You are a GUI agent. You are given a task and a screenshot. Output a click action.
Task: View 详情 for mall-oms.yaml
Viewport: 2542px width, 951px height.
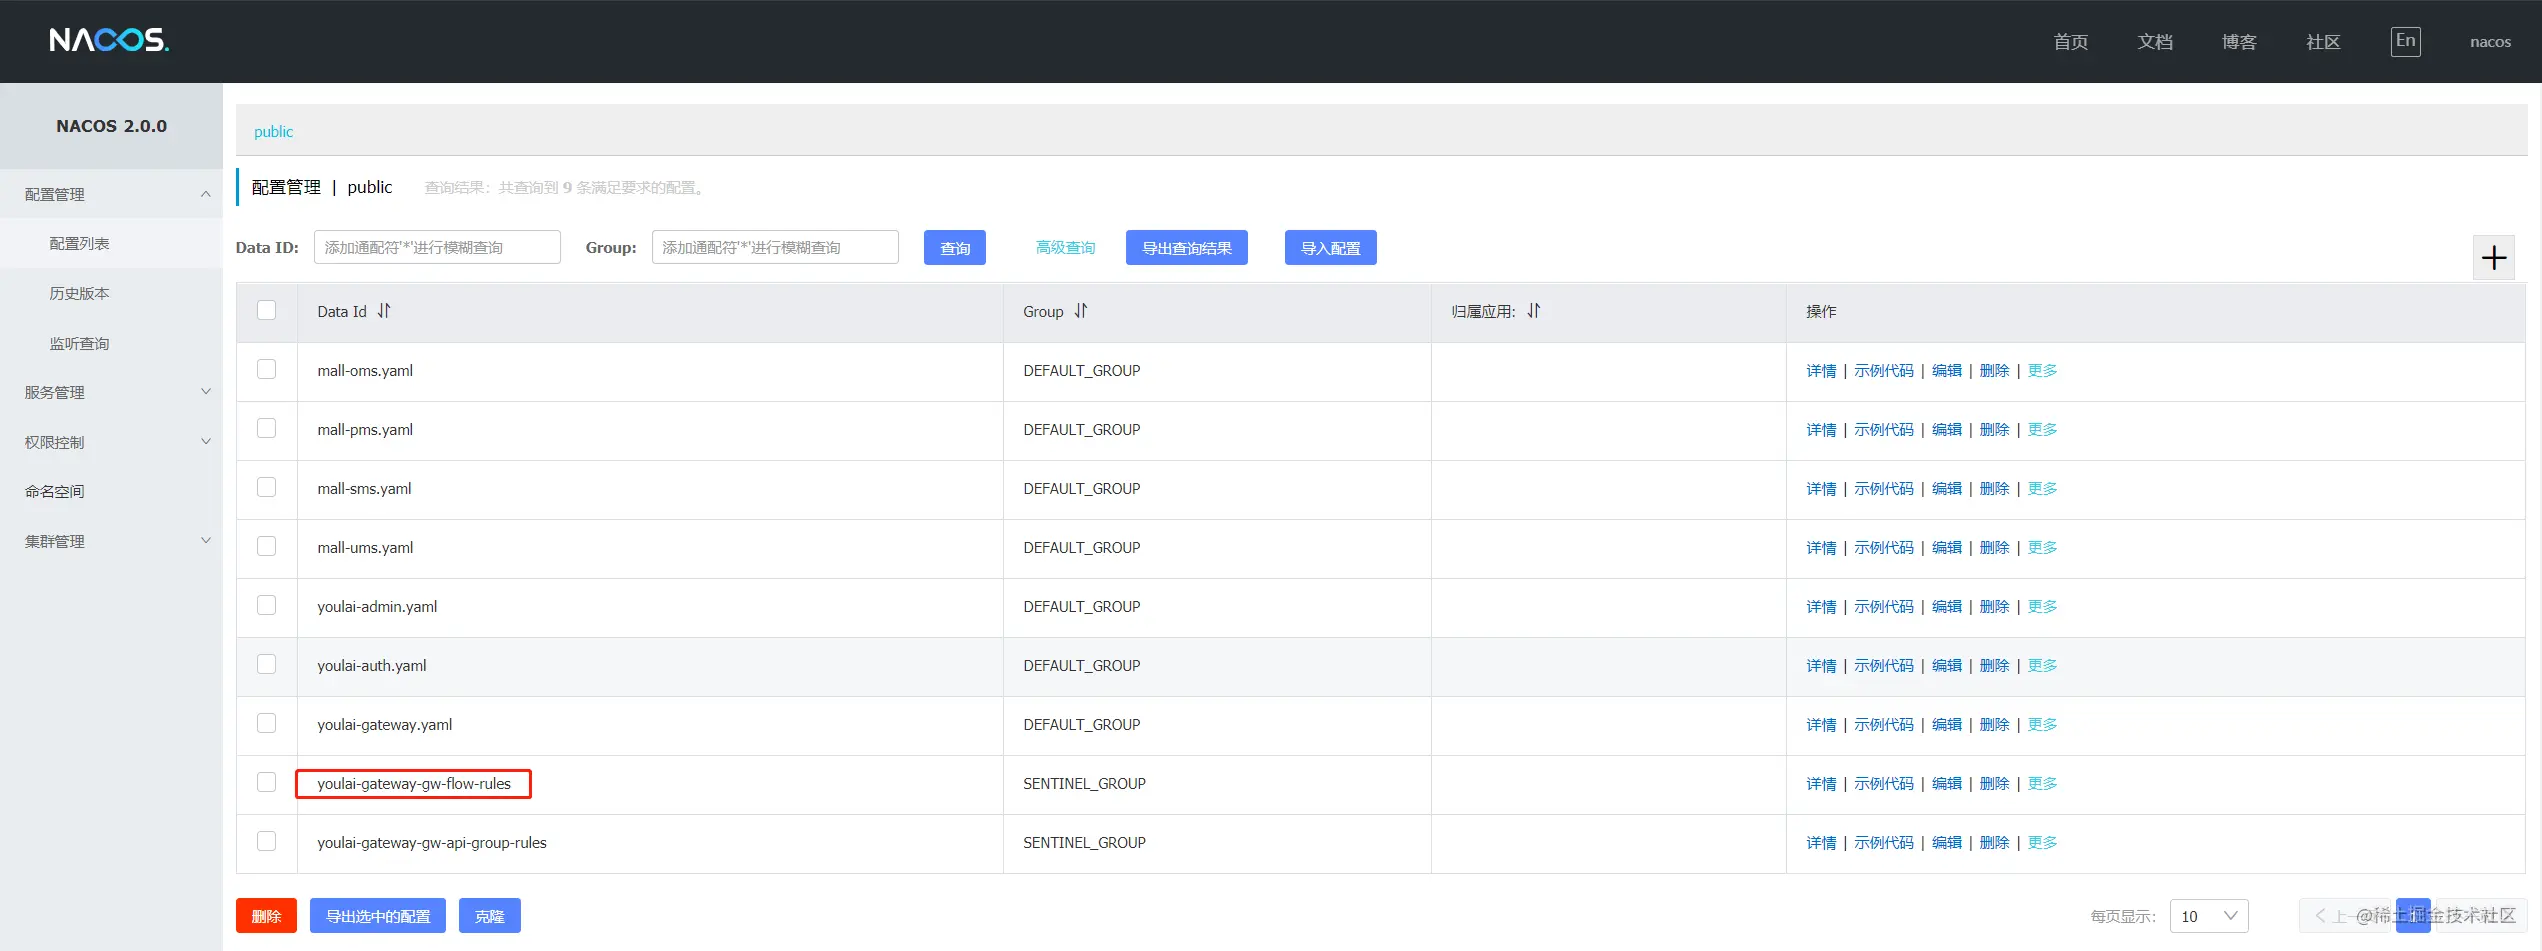[1821, 371]
